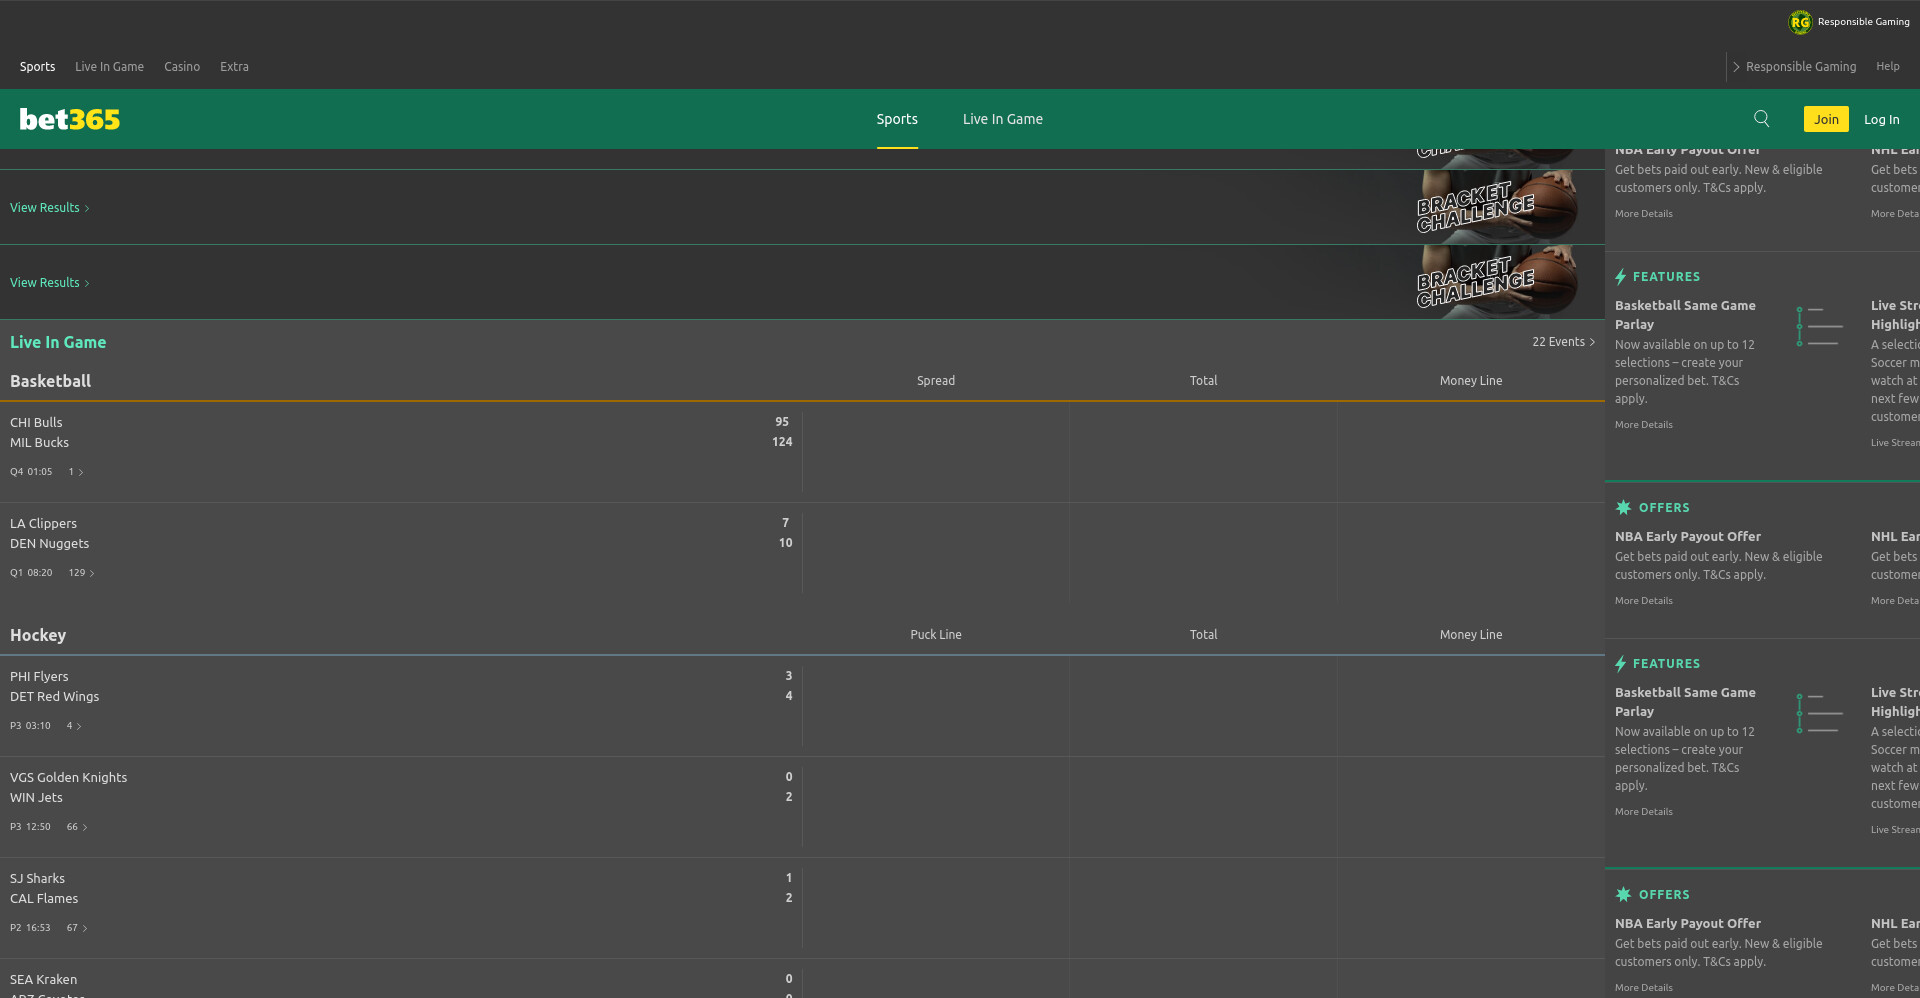The width and height of the screenshot is (1920, 998).
Task: Click the CAL Flames team name
Action: pyautogui.click(x=44, y=899)
